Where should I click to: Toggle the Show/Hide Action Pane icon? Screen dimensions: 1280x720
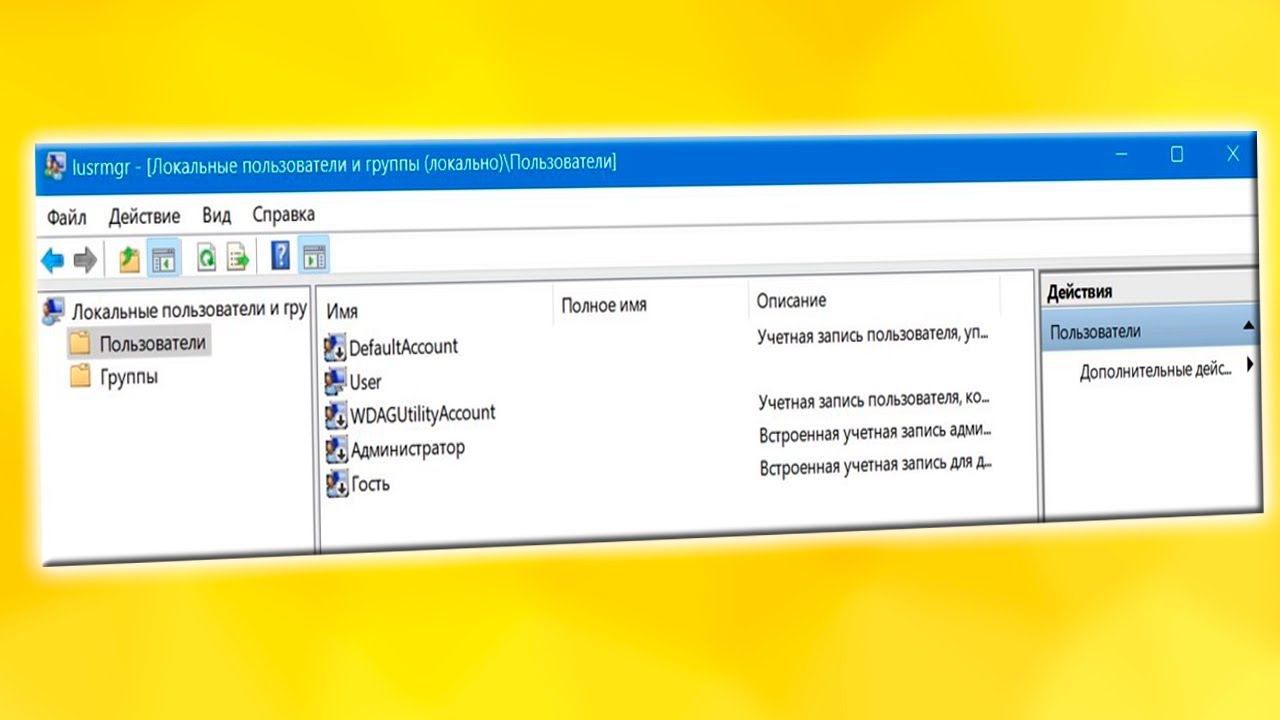(x=314, y=257)
